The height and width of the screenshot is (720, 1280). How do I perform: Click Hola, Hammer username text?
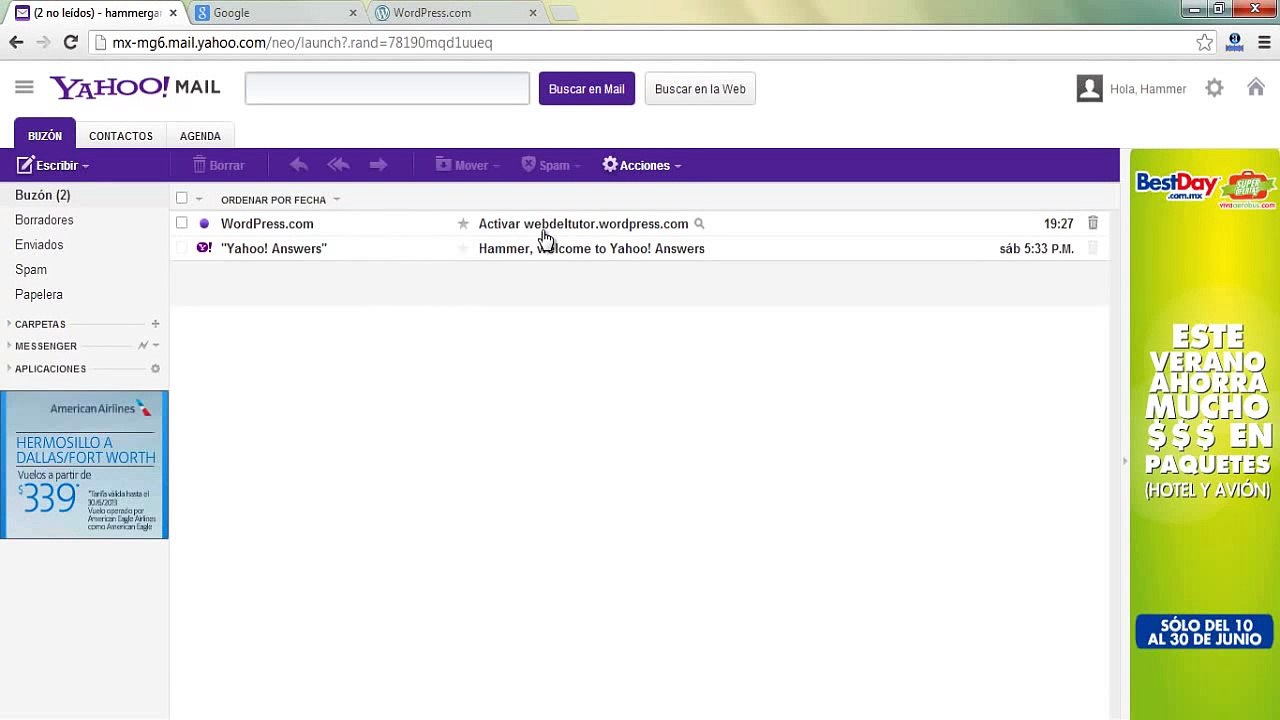pos(1148,89)
